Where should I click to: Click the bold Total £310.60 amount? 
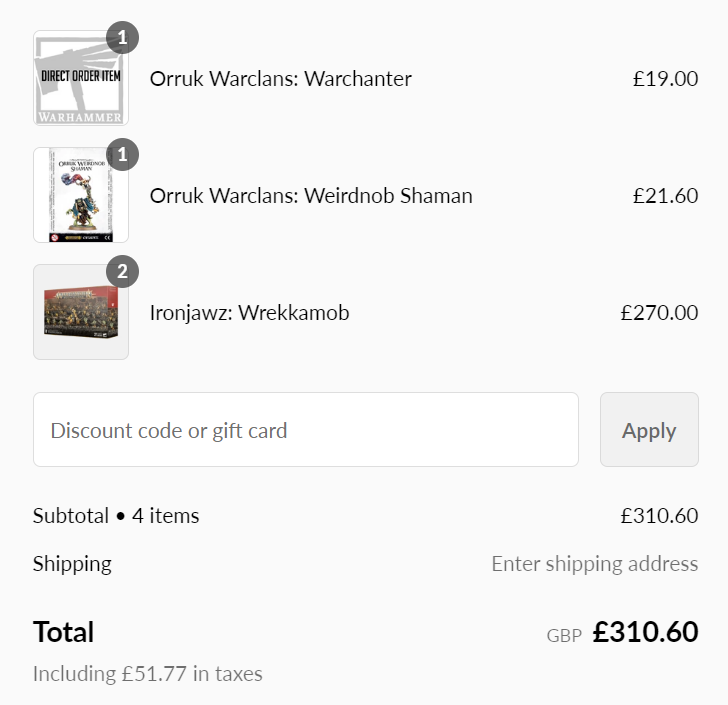(645, 632)
